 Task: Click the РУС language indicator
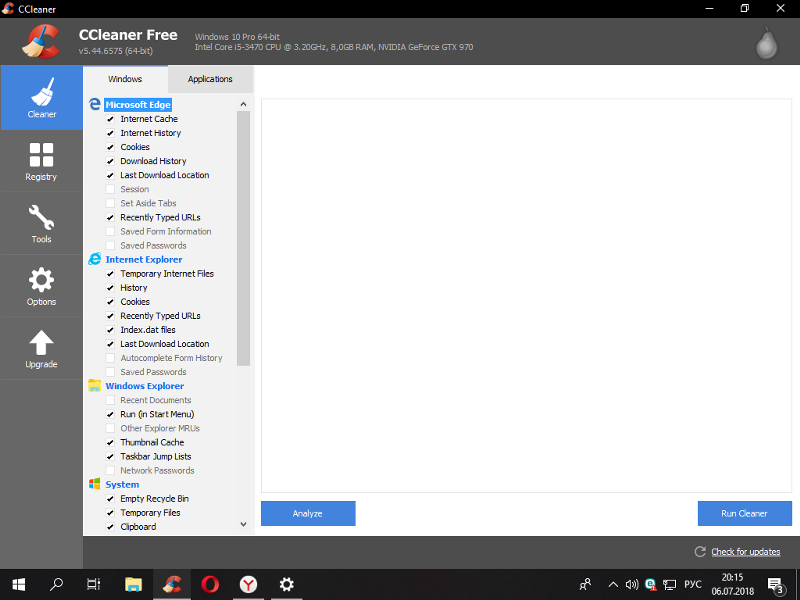coord(692,585)
